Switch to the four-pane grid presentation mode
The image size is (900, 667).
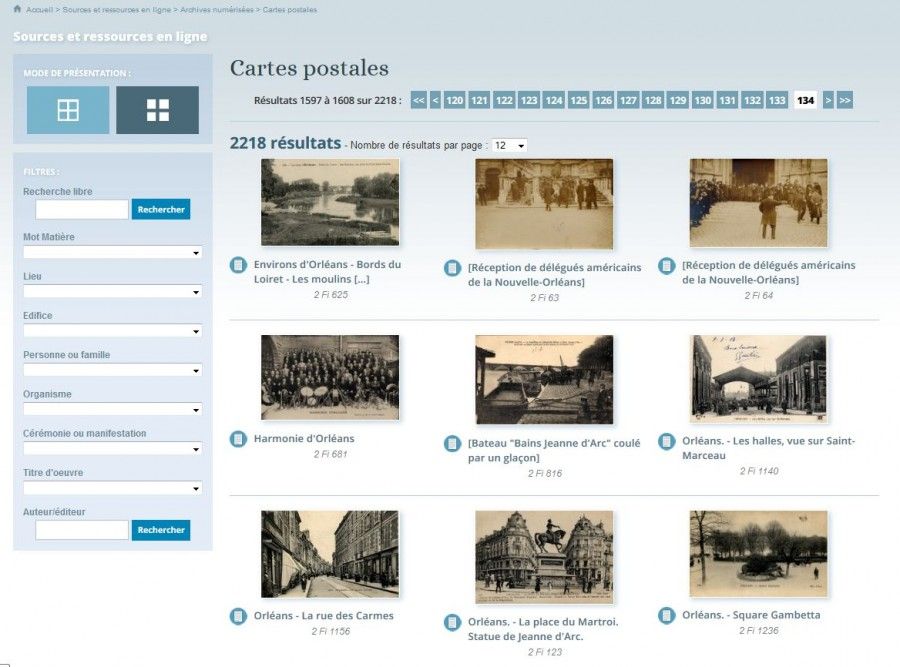coord(68,110)
